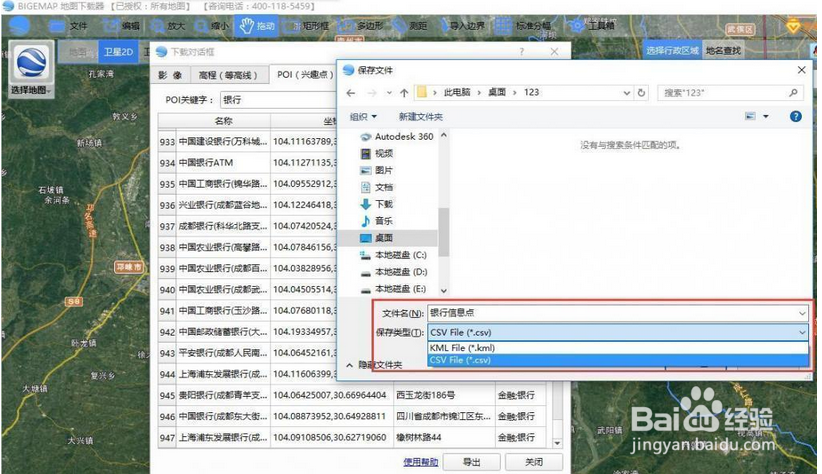Select 视频 in the navigation pane

point(376,153)
